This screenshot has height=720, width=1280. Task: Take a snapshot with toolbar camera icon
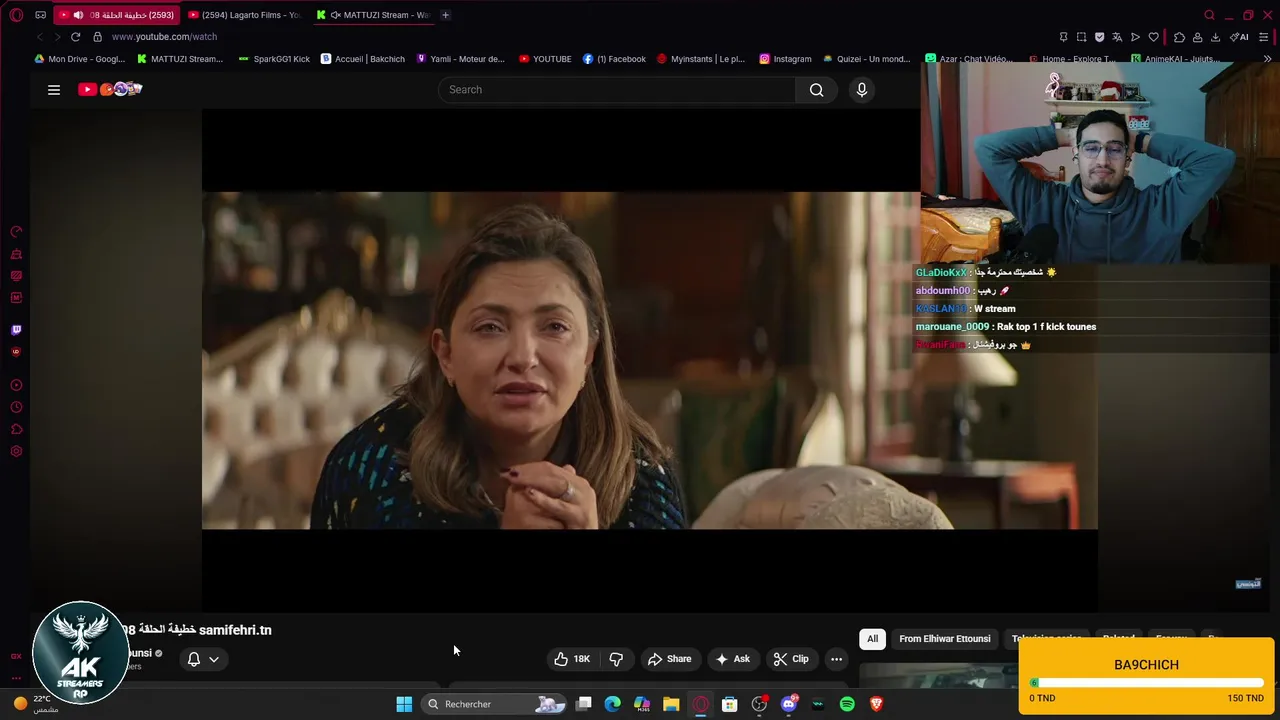click(1081, 37)
